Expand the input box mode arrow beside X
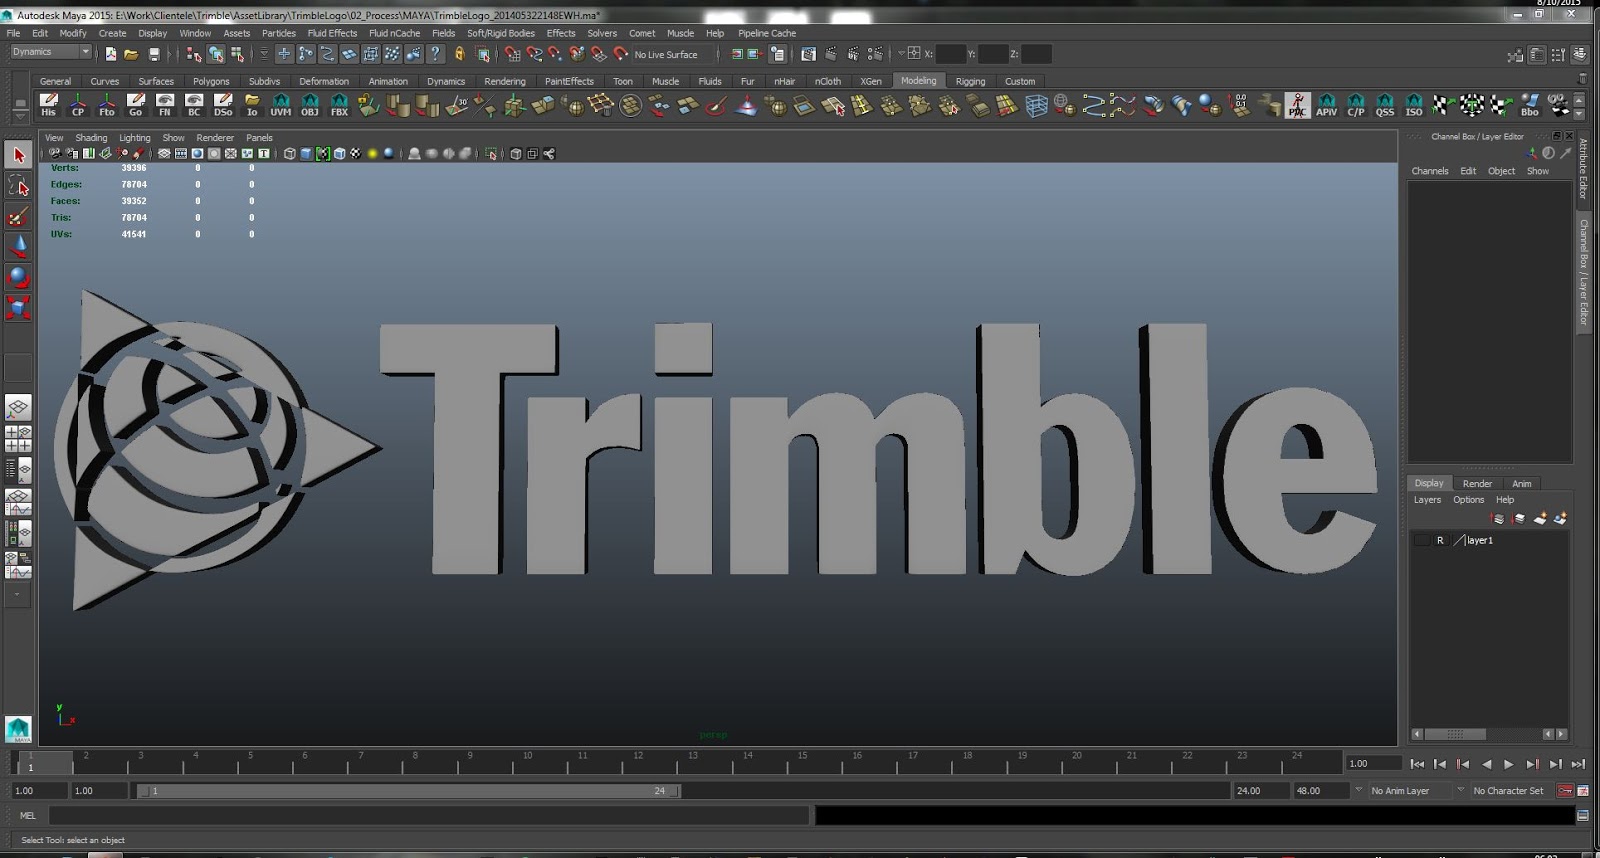The width and height of the screenshot is (1600, 858). point(901,54)
